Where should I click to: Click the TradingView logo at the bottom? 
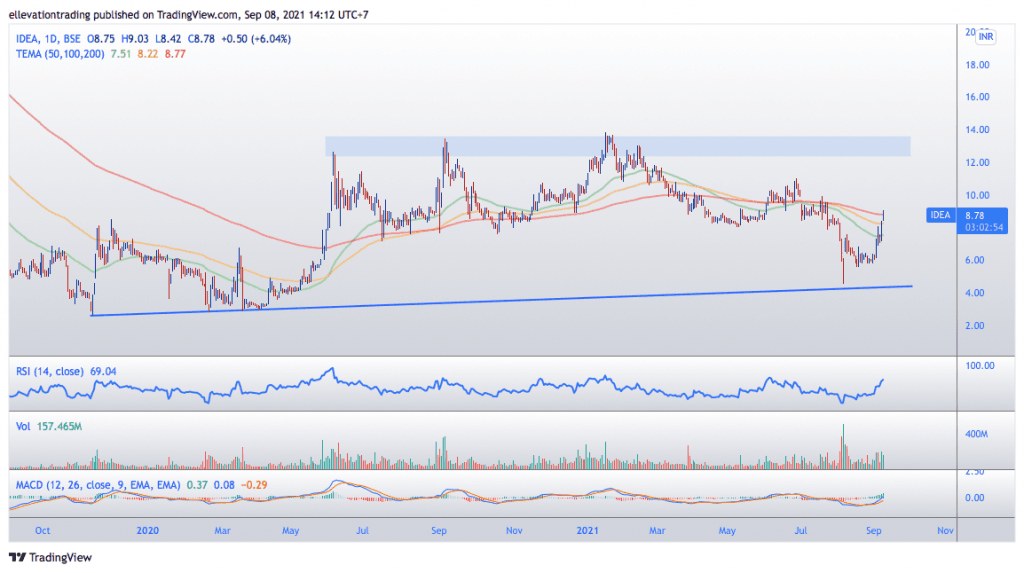coord(50,557)
